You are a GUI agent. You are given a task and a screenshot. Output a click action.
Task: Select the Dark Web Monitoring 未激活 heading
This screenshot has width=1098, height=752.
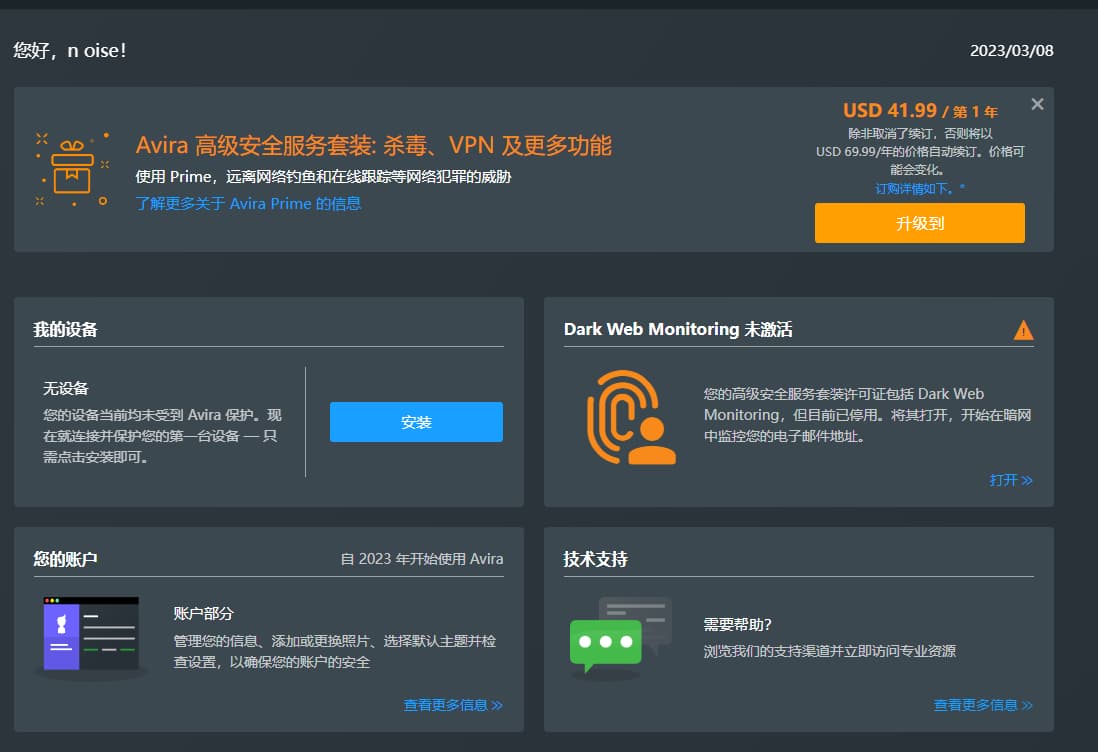678,330
